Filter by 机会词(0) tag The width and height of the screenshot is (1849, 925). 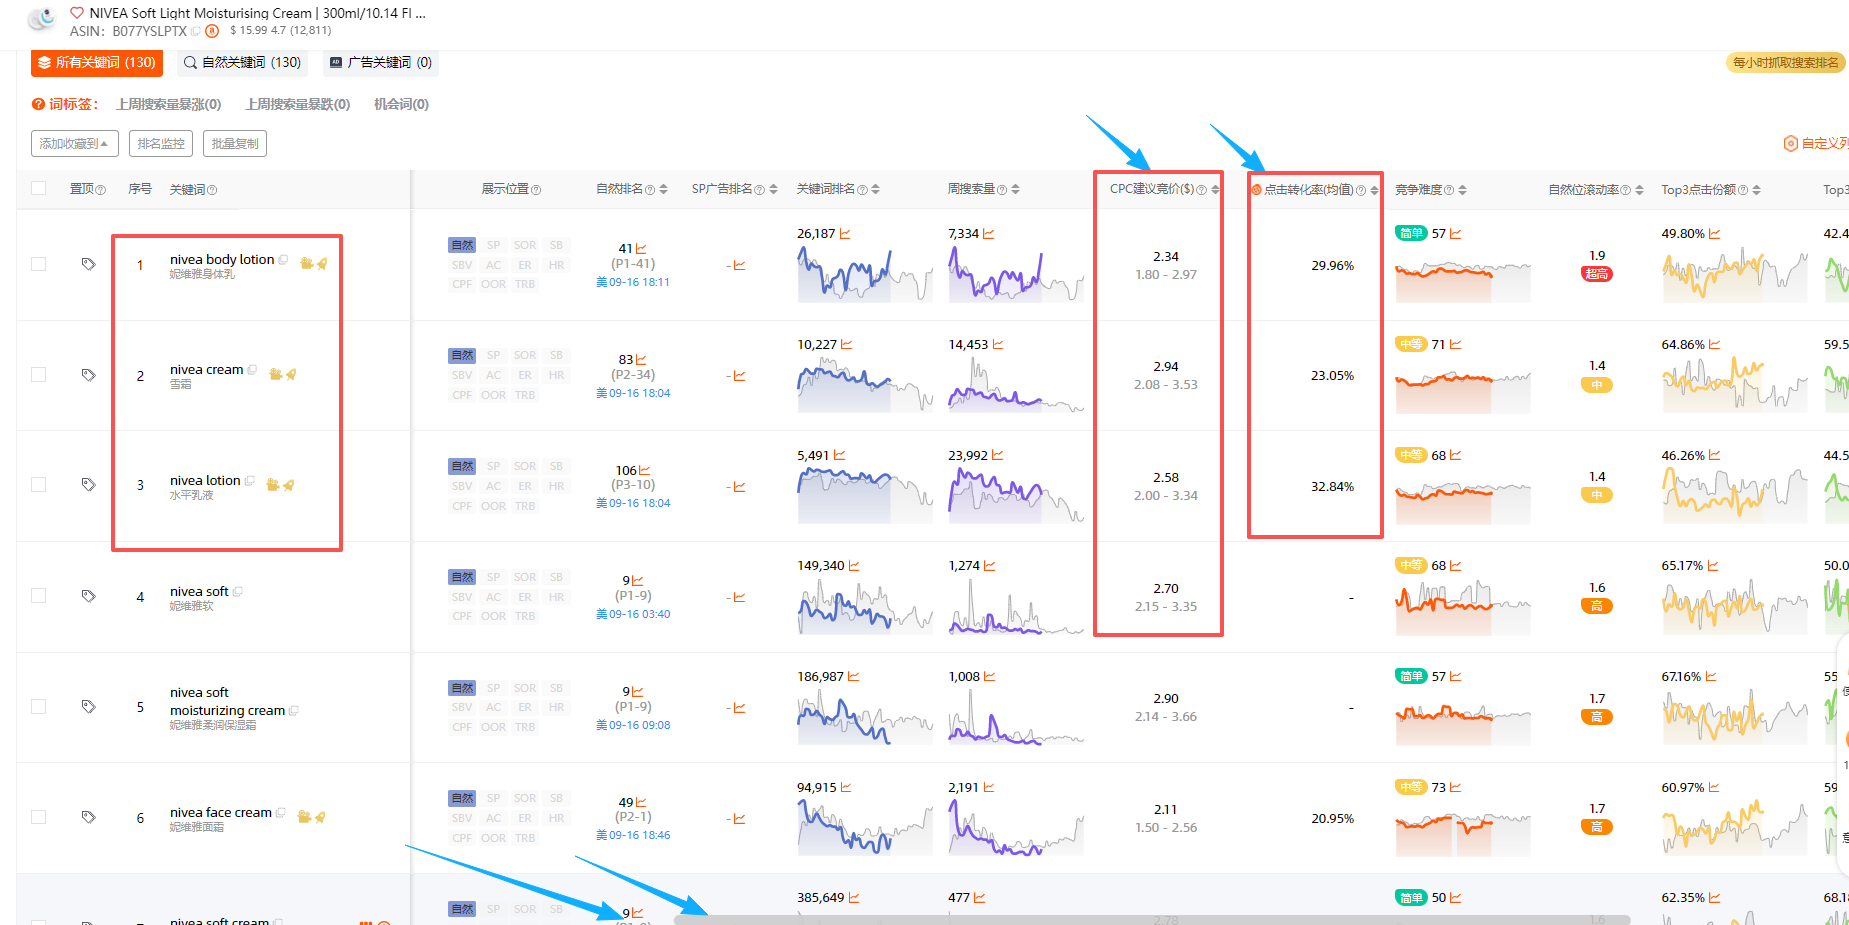401,104
